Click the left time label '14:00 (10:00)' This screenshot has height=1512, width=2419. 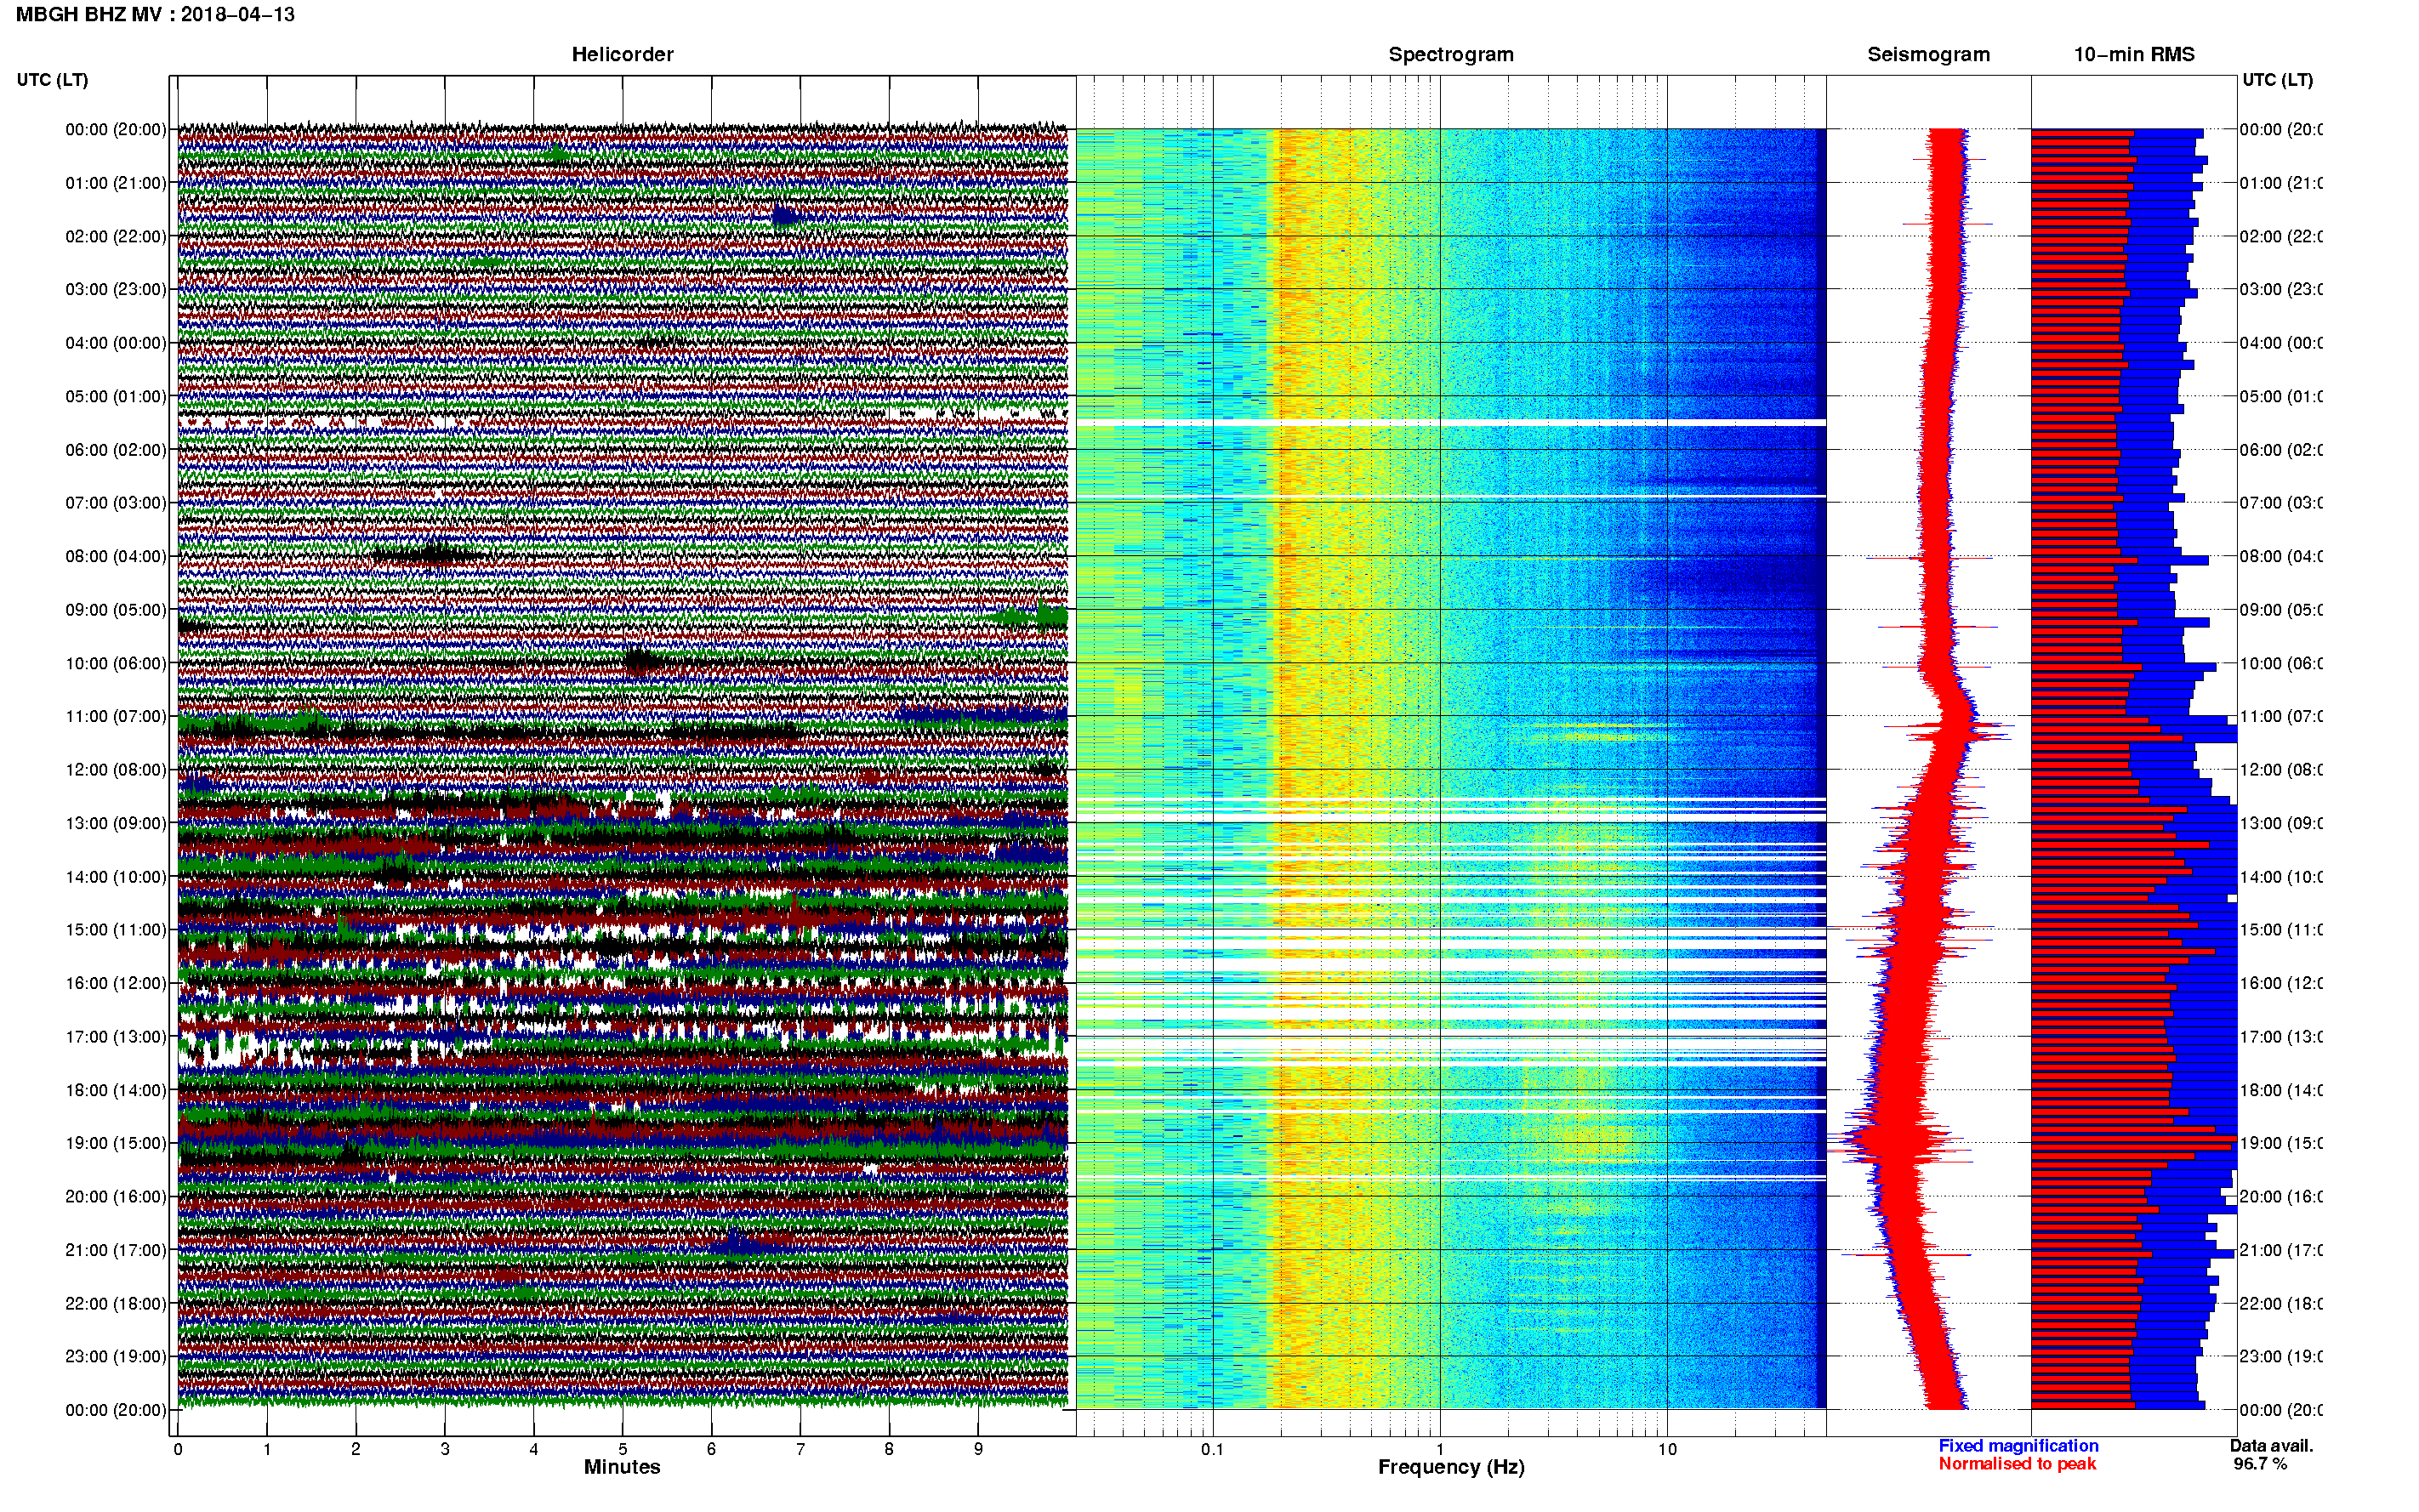[x=116, y=877]
